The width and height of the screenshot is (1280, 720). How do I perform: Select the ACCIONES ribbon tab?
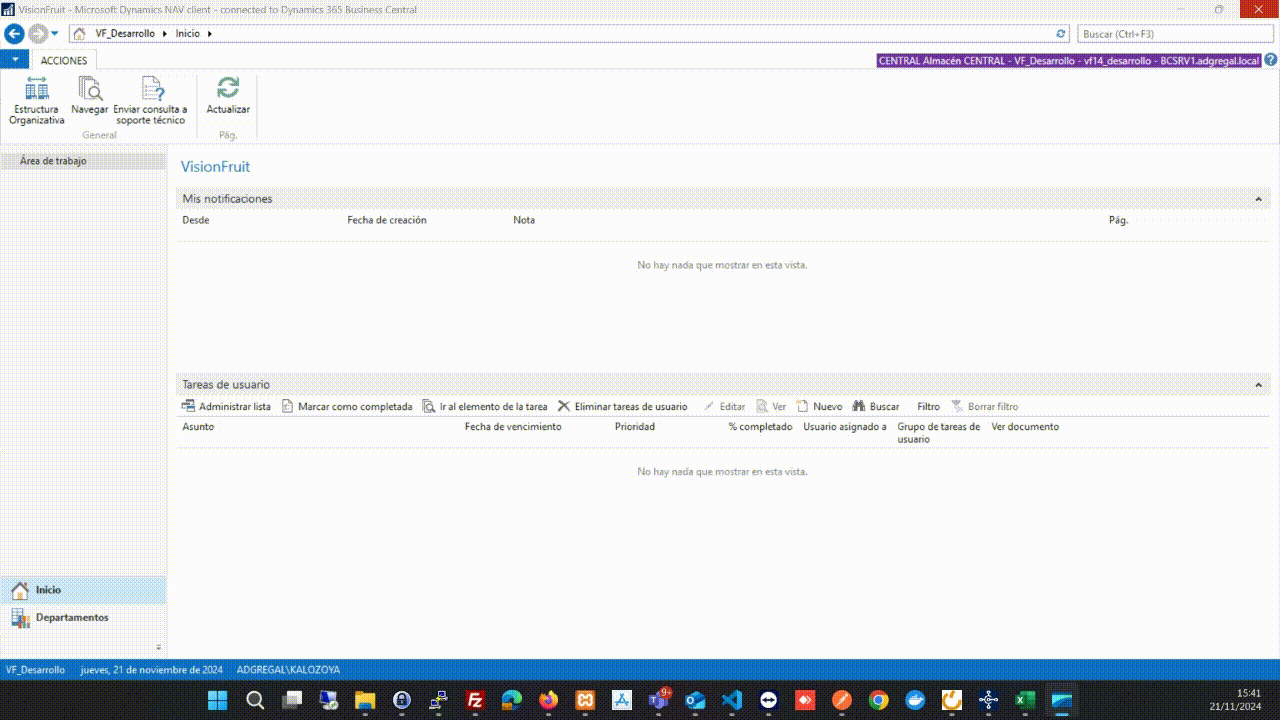click(64, 61)
